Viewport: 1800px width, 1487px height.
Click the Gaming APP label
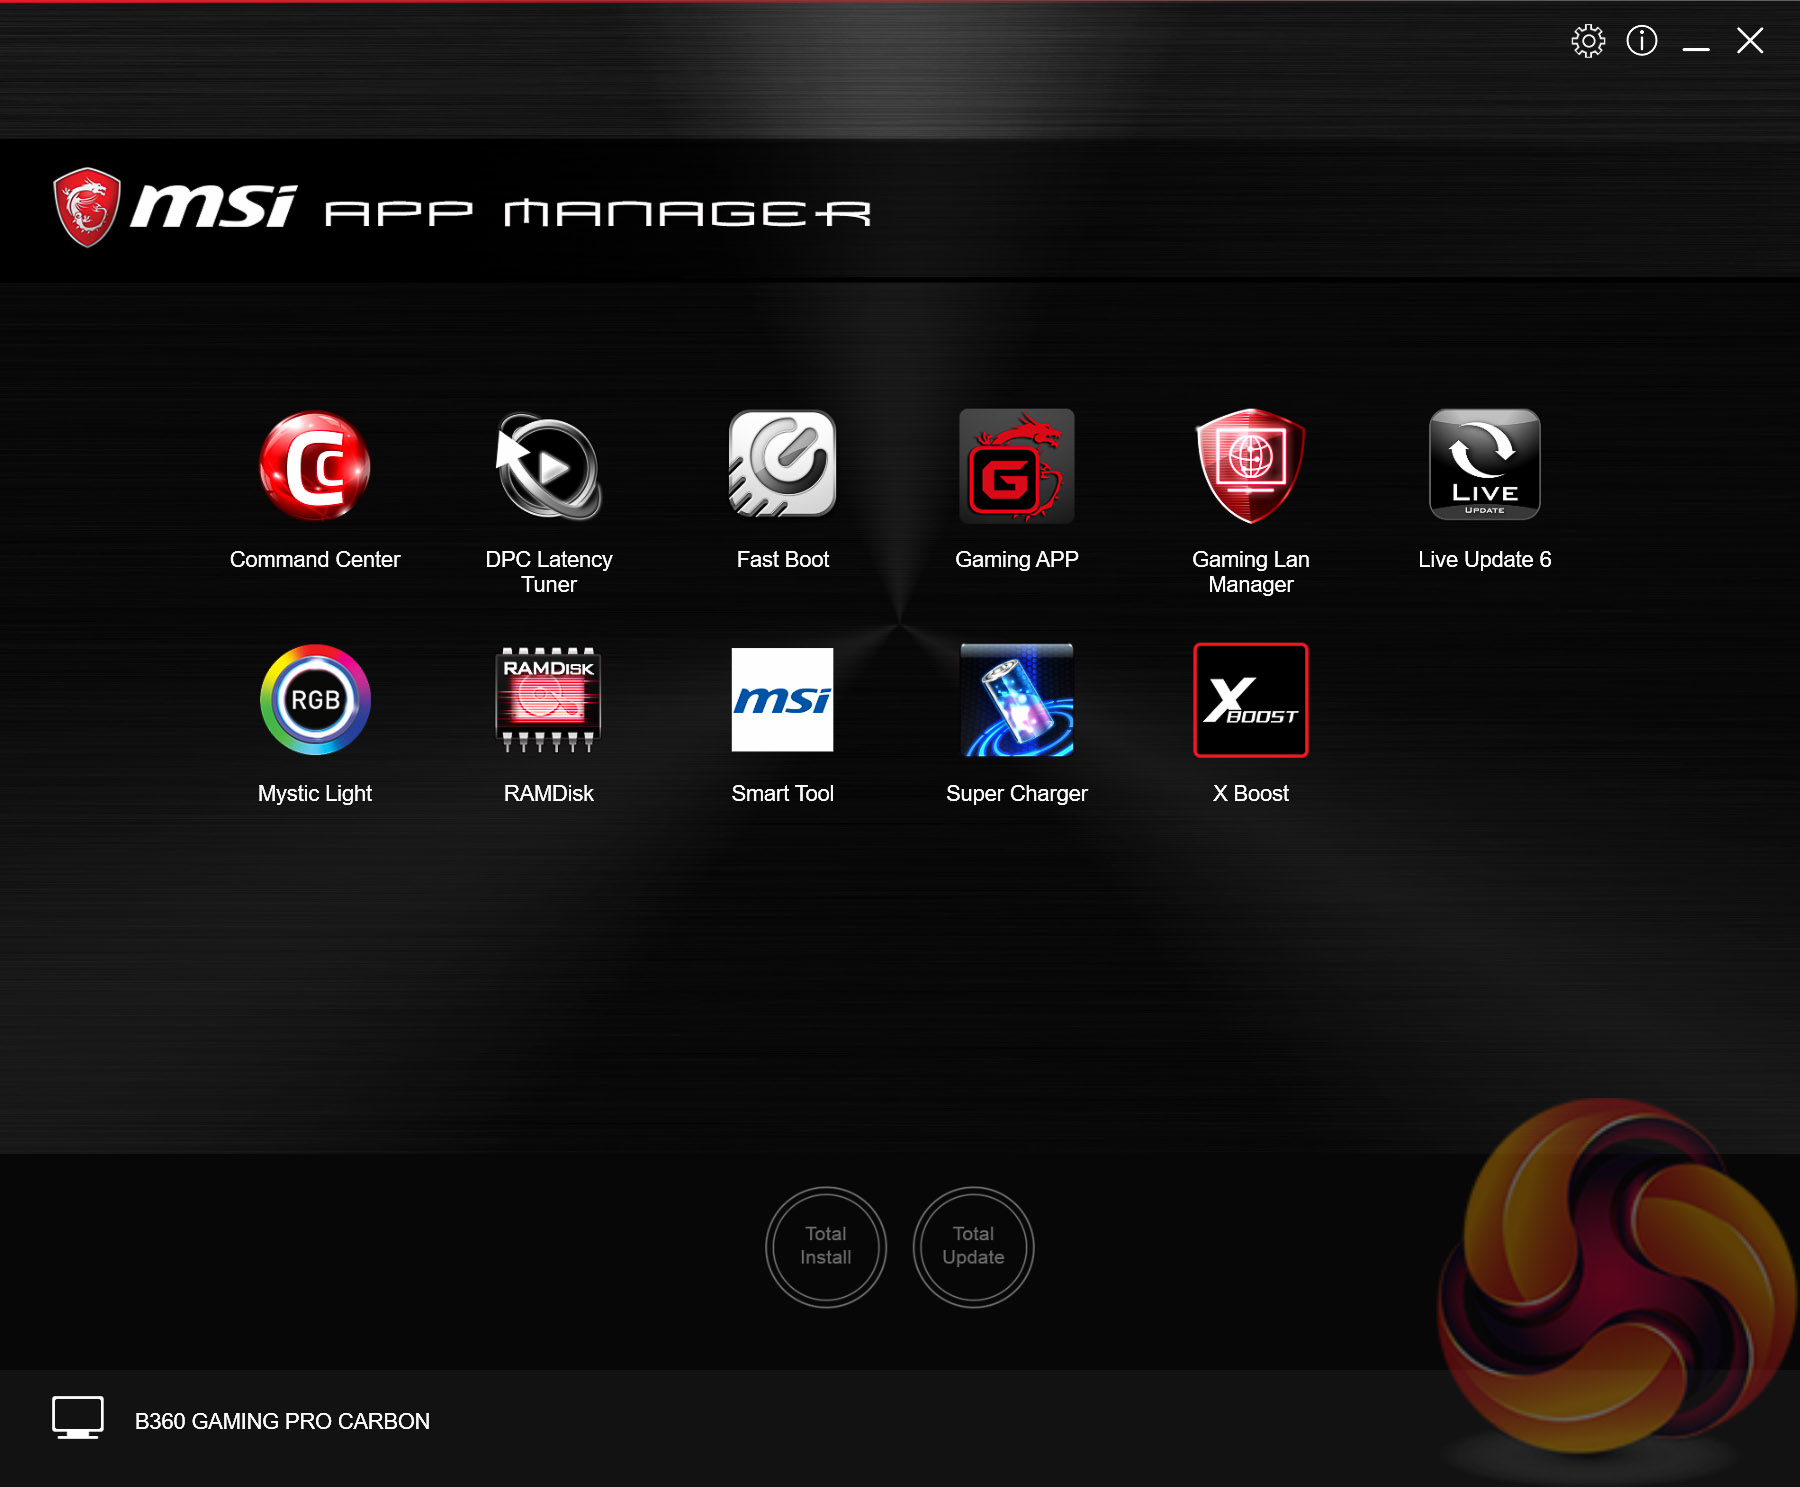[1017, 560]
